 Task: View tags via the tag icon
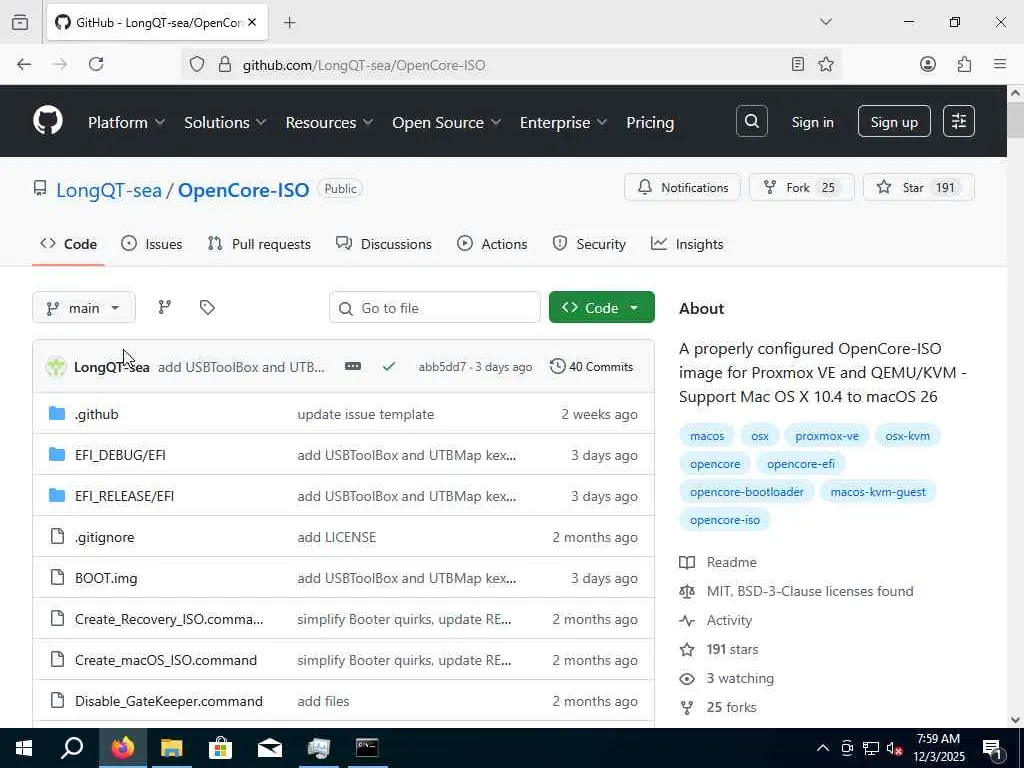(x=207, y=308)
